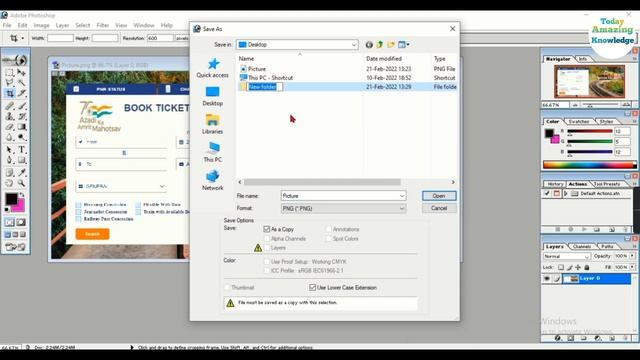Screen dimensions: 640x360
Task: Expand the Default Actions.atn set
Action: [x=565, y=193]
